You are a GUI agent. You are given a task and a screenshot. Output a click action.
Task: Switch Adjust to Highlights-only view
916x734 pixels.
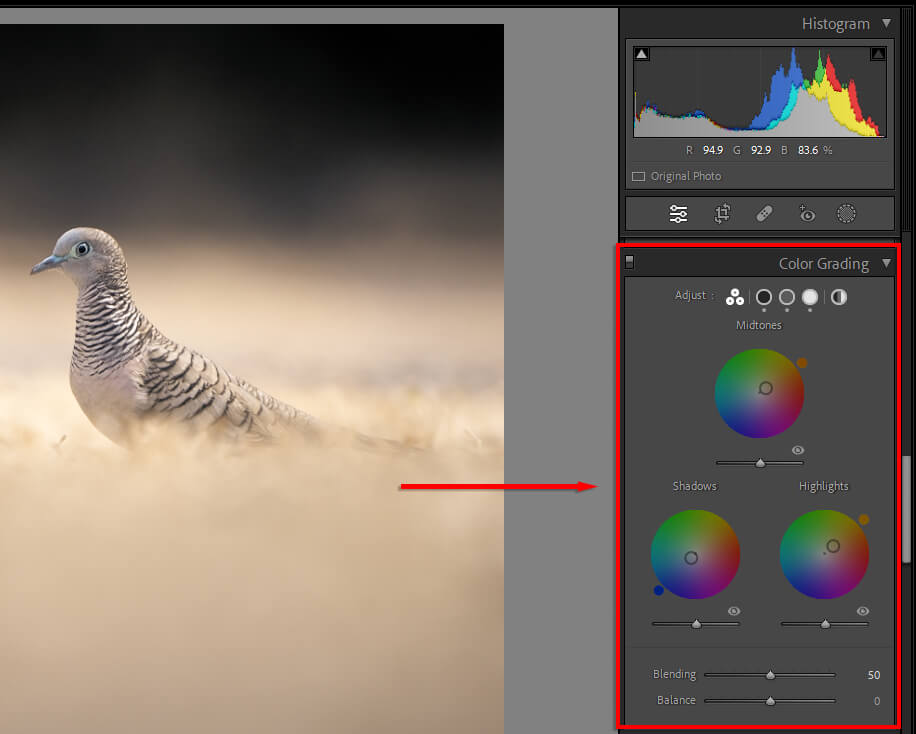(810, 297)
